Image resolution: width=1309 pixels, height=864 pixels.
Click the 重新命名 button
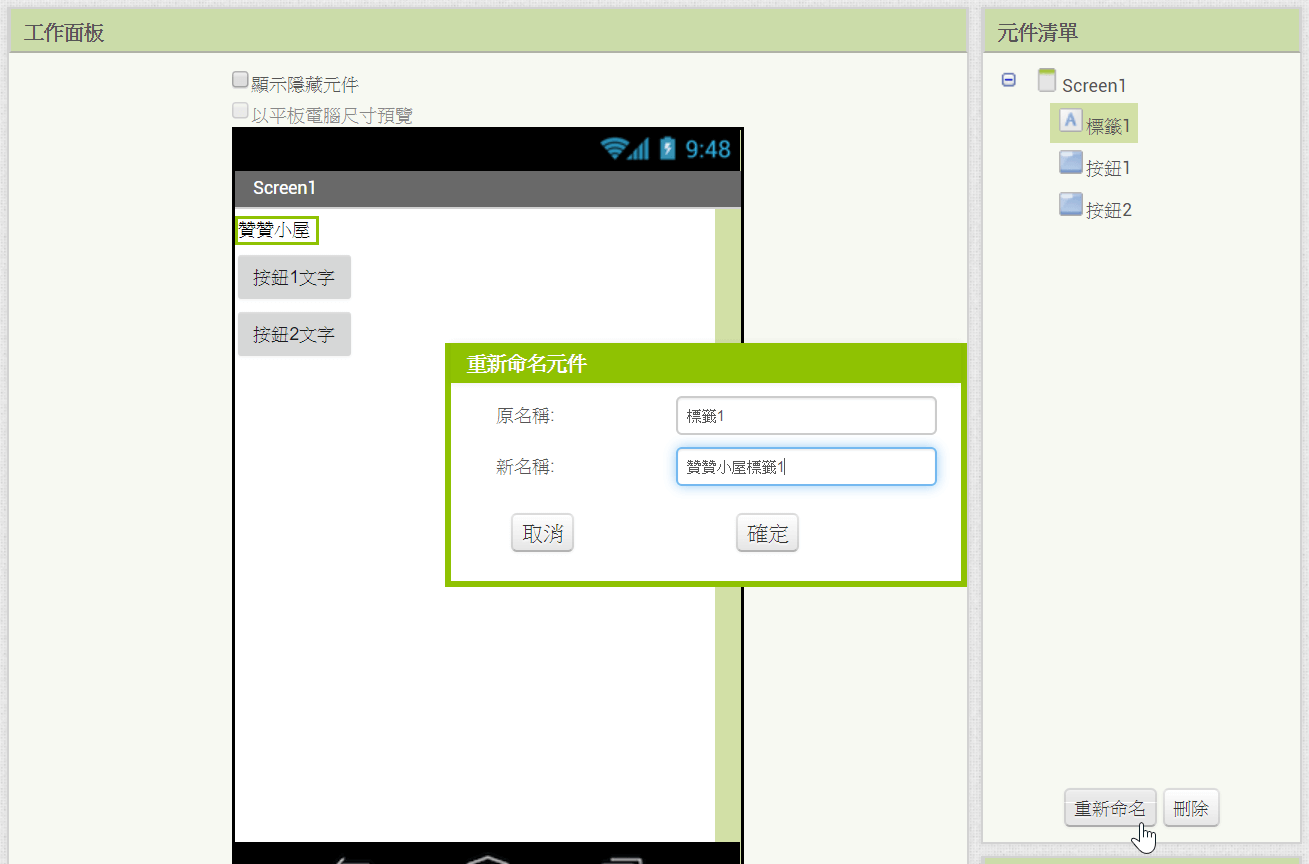1110,808
